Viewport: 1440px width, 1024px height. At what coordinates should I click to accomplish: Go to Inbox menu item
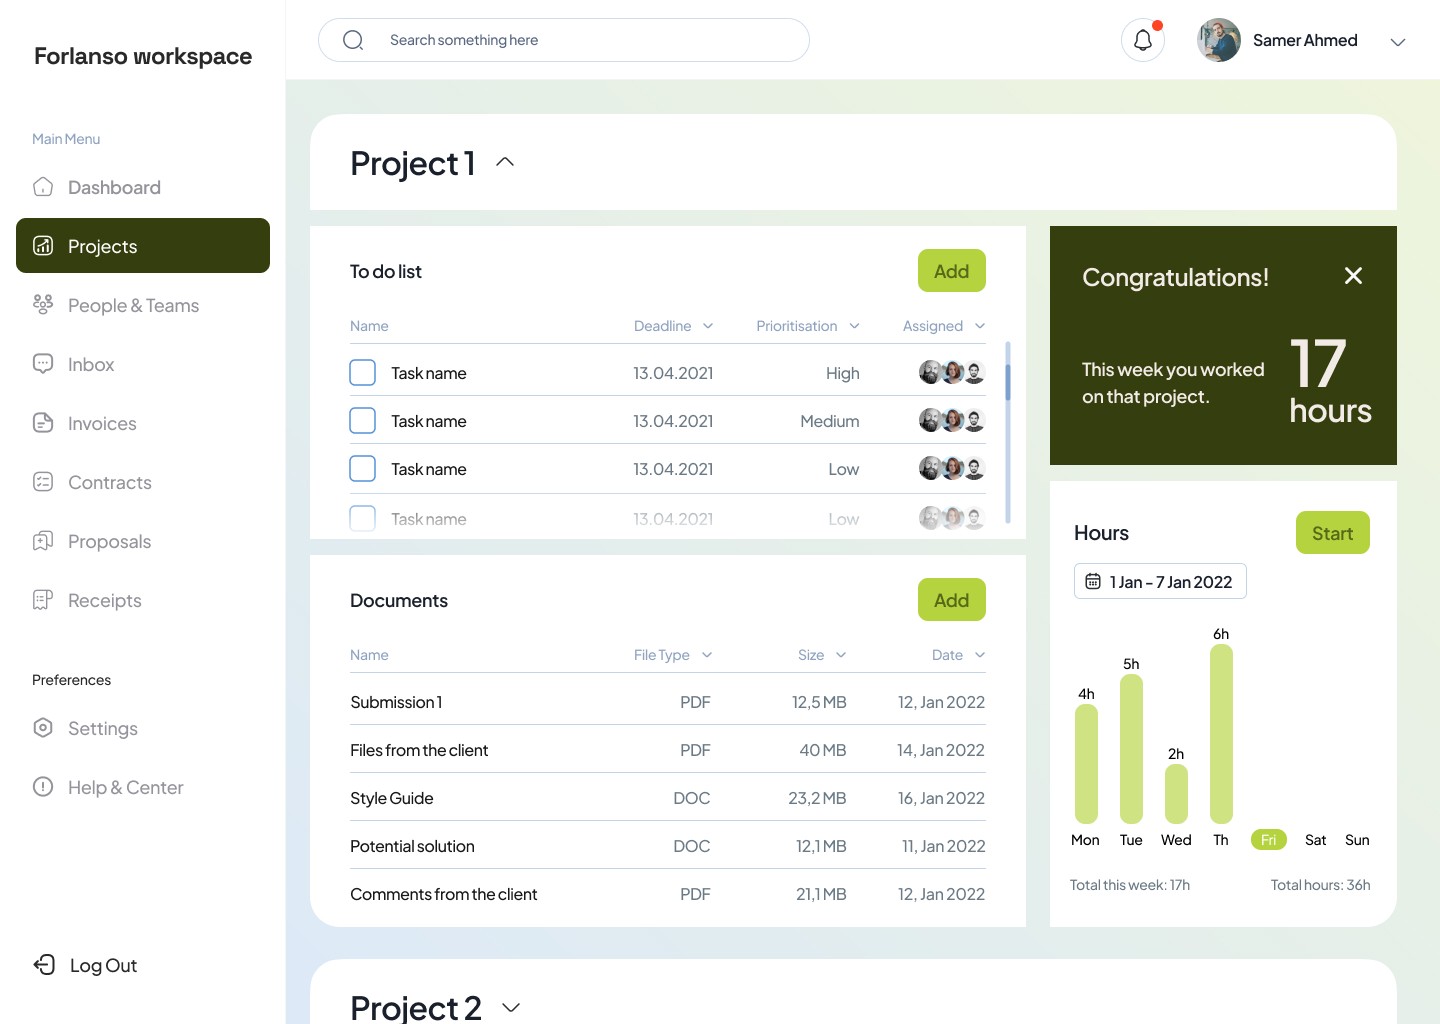click(143, 364)
